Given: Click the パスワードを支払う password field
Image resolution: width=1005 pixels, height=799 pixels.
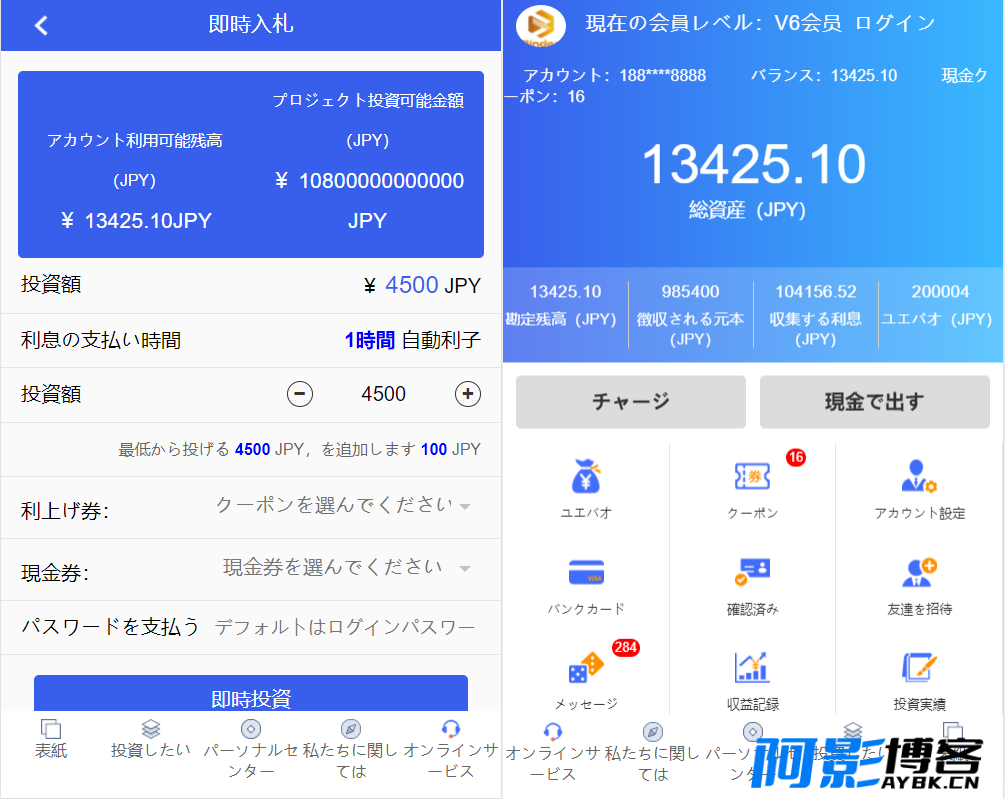Looking at the screenshot, I should click(x=346, y=627).
